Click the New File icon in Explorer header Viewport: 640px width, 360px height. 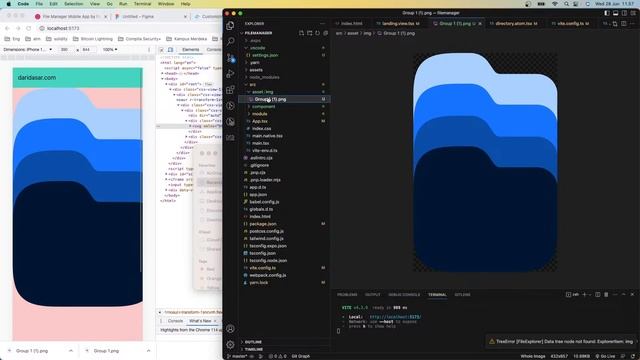pyautogui.click(x=301, y=33)
